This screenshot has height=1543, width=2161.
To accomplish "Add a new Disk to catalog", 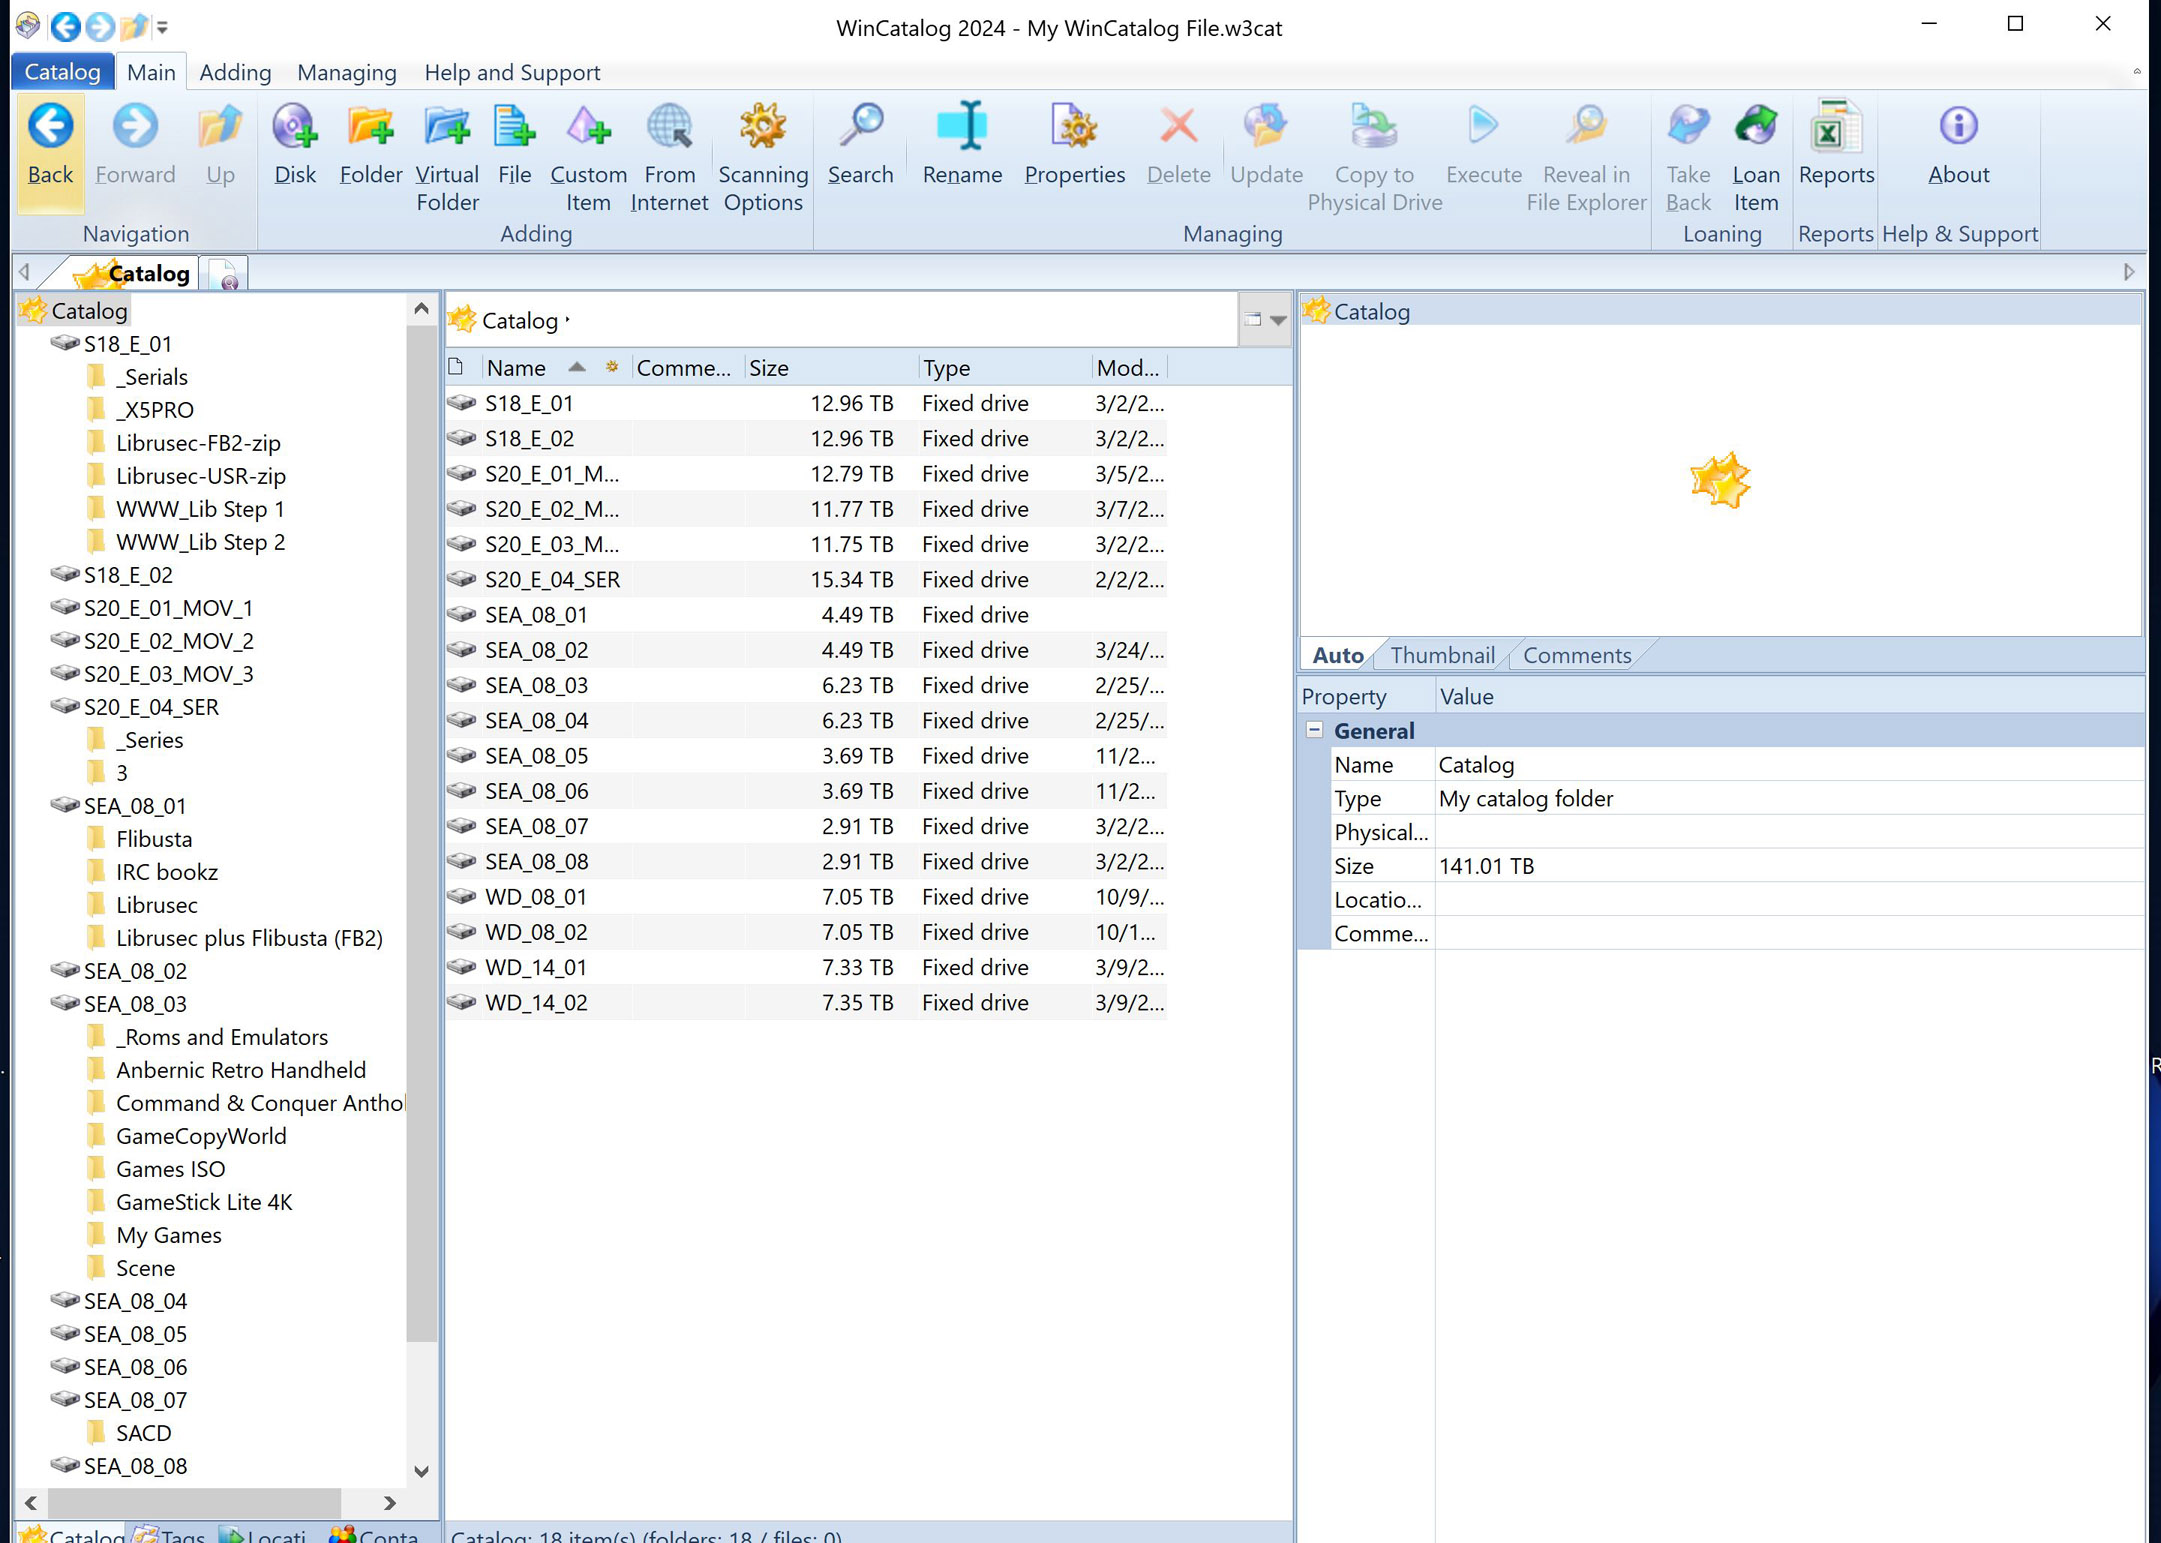I will coord(295,146).
